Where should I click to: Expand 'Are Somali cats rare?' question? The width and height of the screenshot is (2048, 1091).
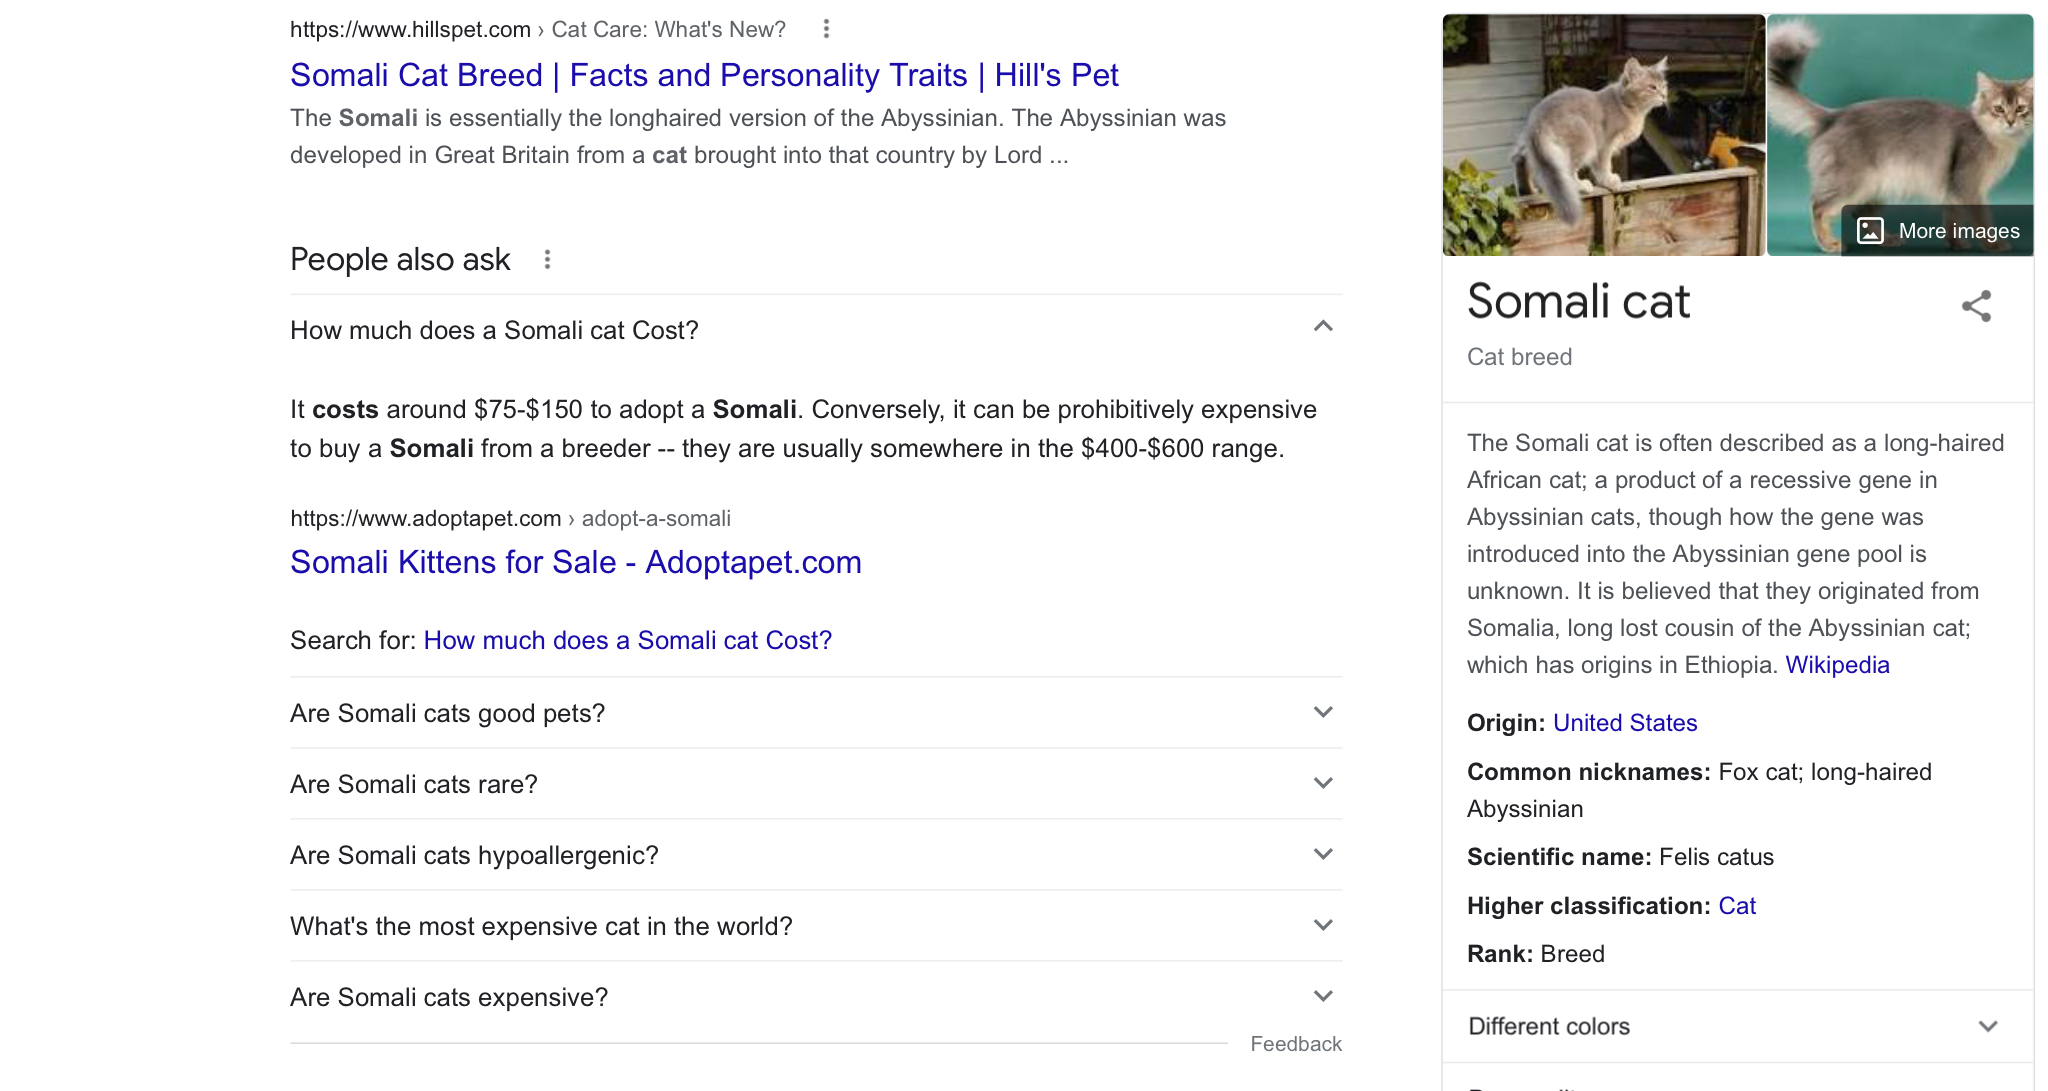click(x=1322, y=784)
